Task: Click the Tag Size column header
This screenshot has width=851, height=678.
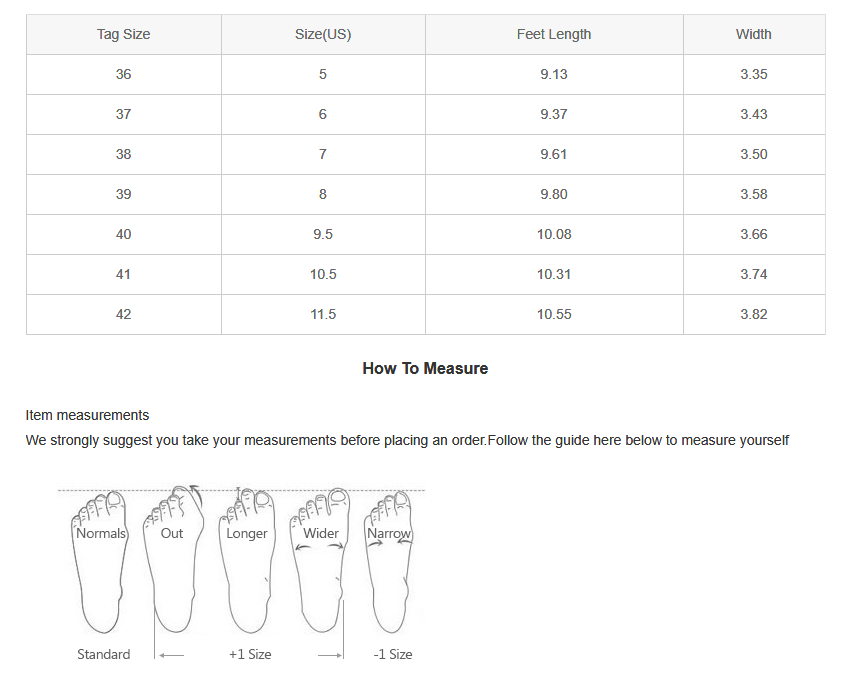Action: click(123, 34)
